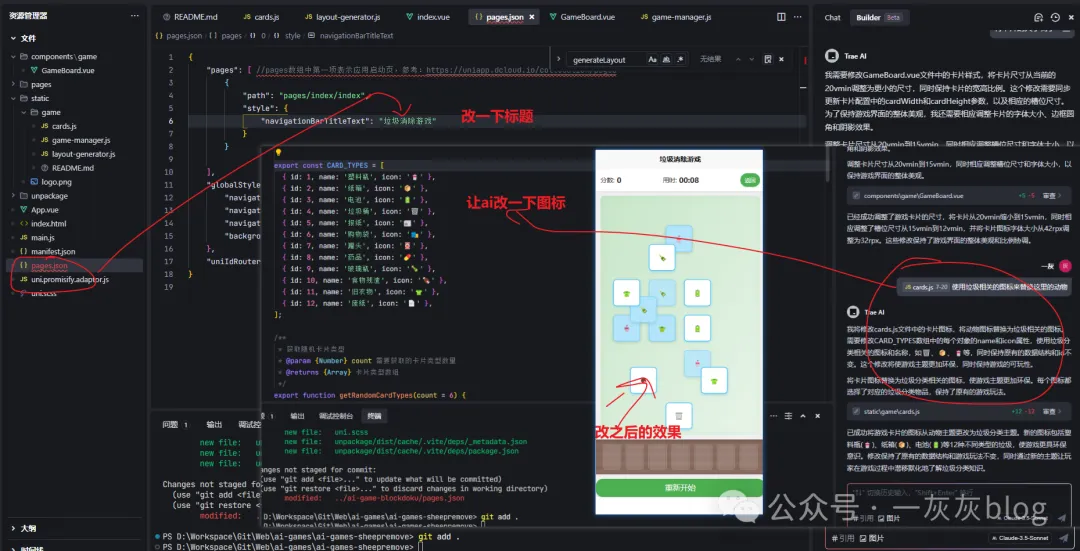Expand the replace field chevron
This screenshot has height=551, width=1080.
pyautogui.click(x=560, y=60)
